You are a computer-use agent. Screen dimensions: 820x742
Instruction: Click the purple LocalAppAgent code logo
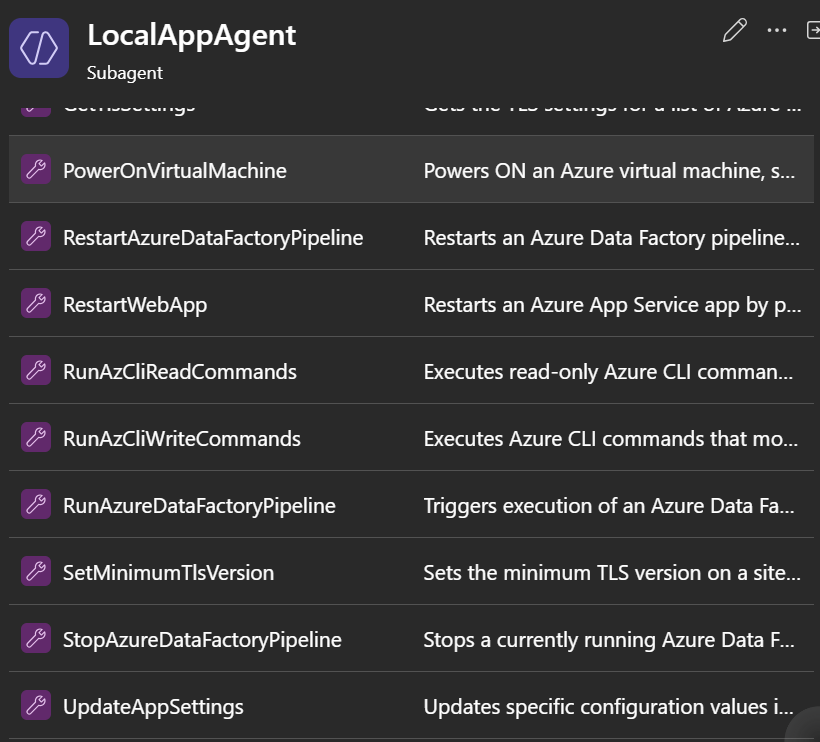pos(39,47)
